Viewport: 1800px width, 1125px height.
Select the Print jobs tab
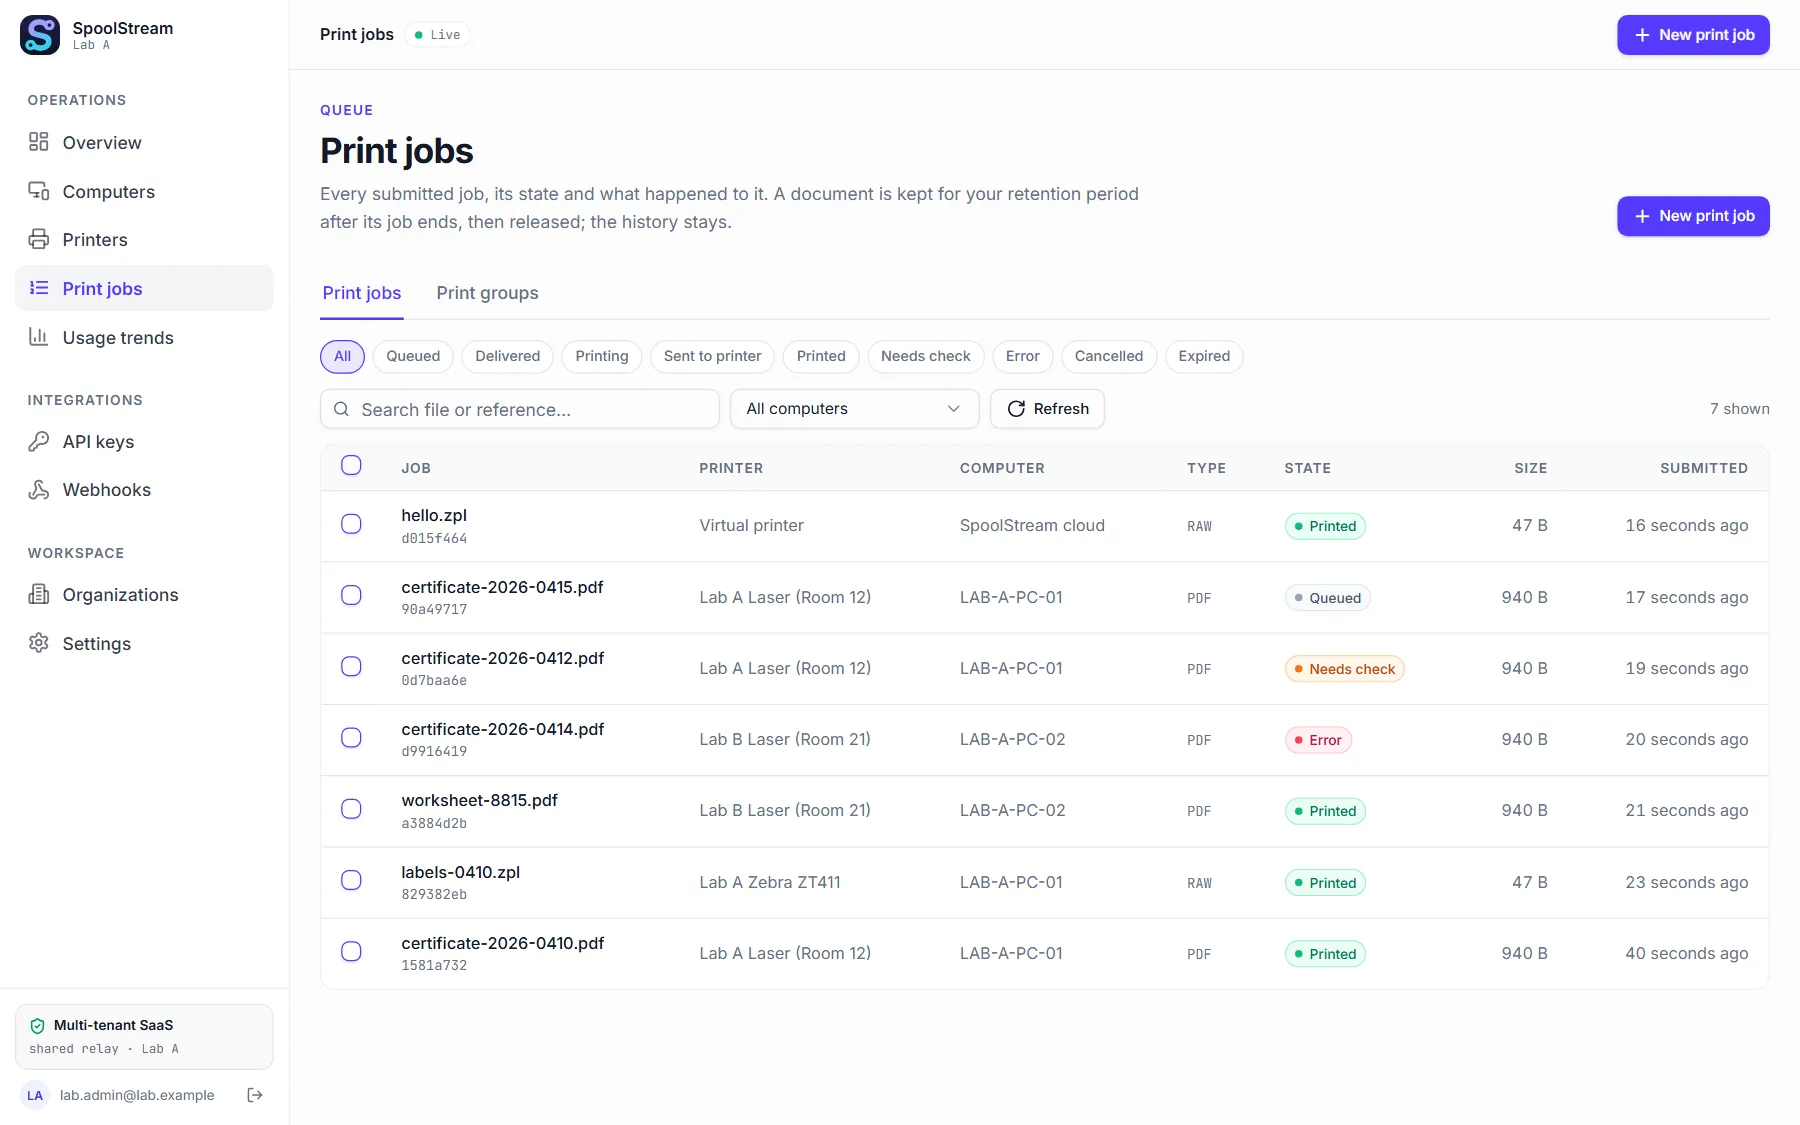coord(362,293)
